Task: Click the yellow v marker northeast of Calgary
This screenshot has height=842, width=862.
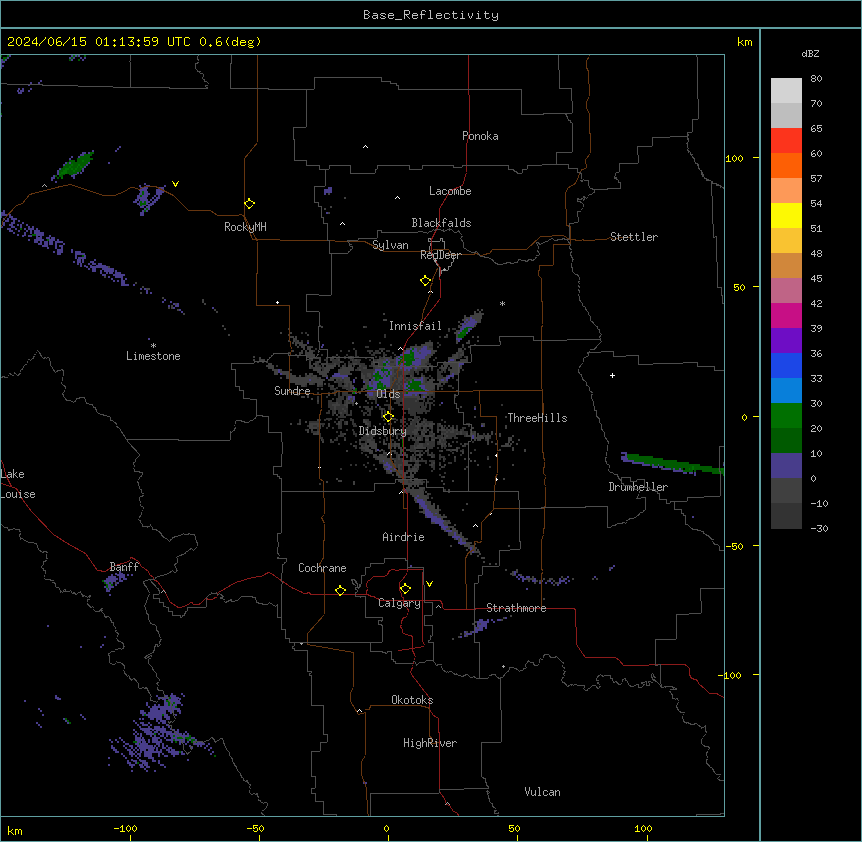Action: 429,584
